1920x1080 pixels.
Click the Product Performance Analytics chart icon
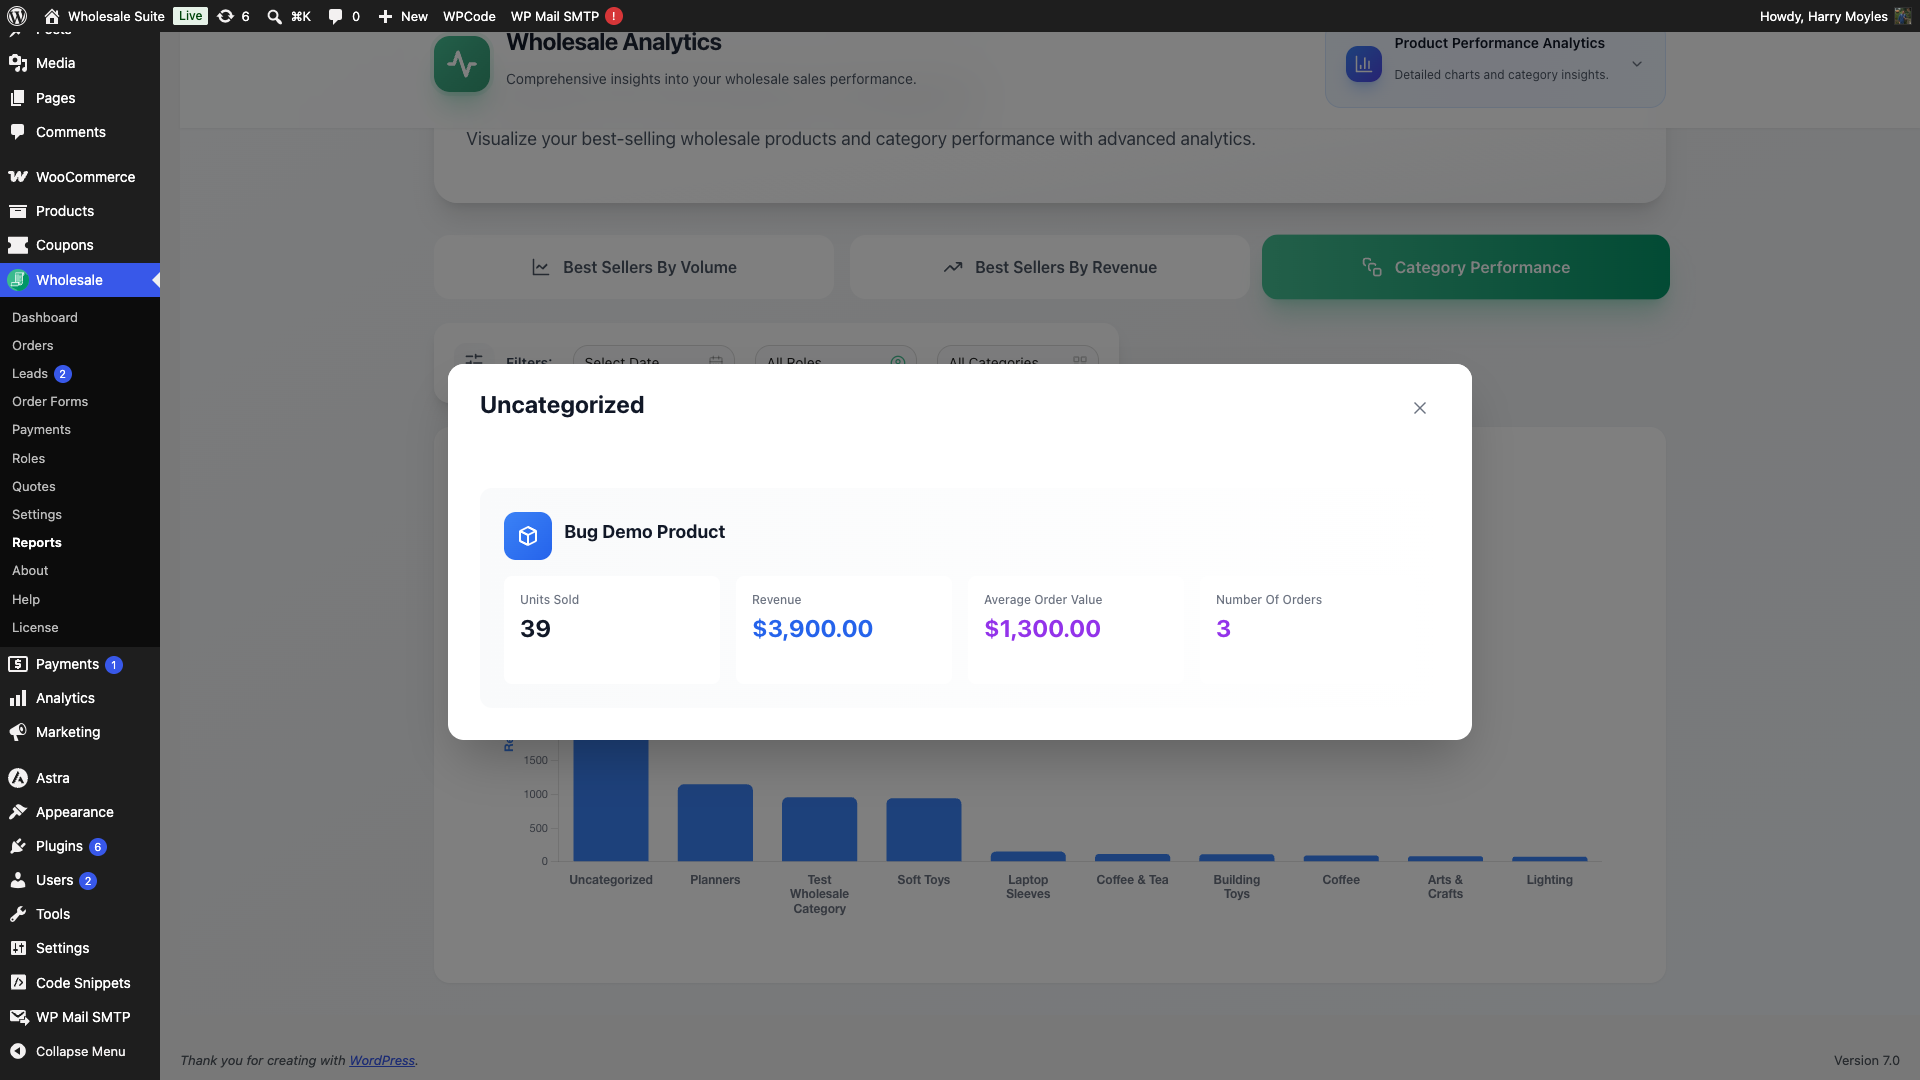pyautogui.click(x=1364, y=64)
